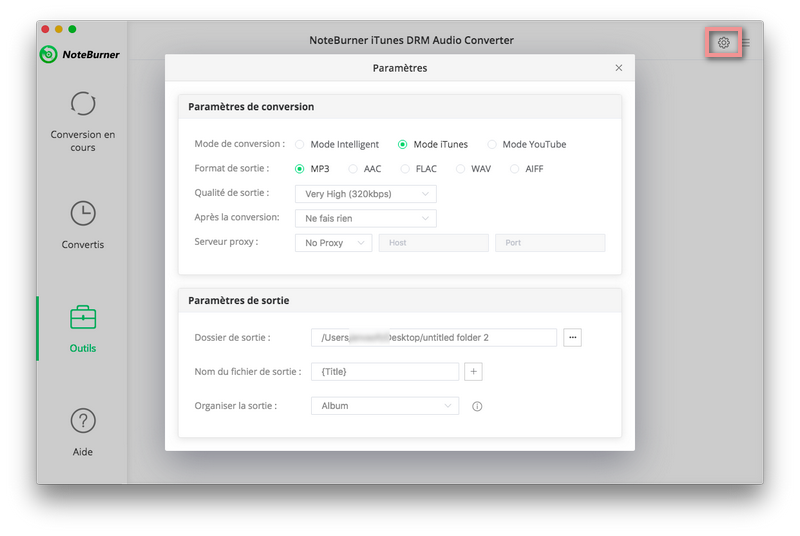Screen dimensions: 800x536
Task: Click the Paramètres de conversion heading
Action: (x=251, y=107)
